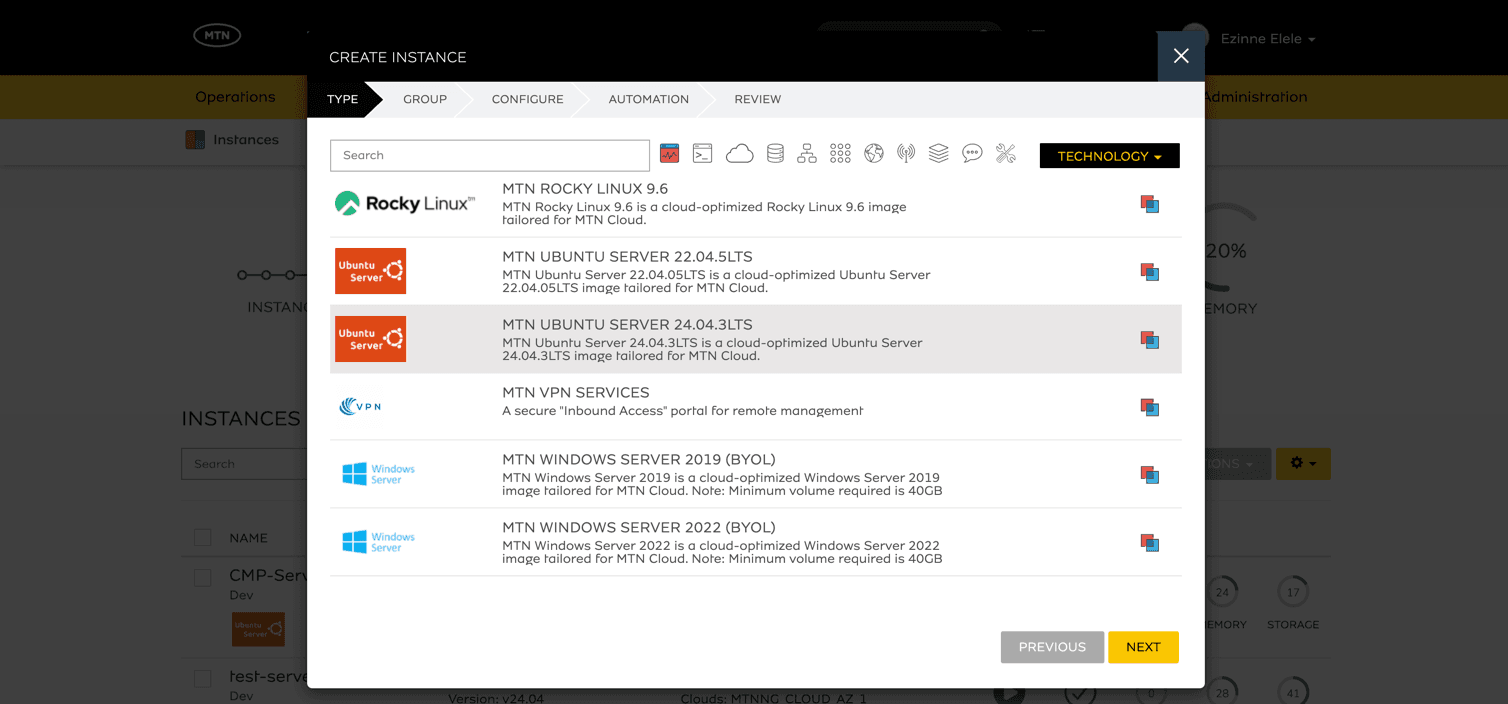This screenshot has height=704, width=1508.
Task: Select the broadcast antenna category filter icon
Action: coord(906,154)
